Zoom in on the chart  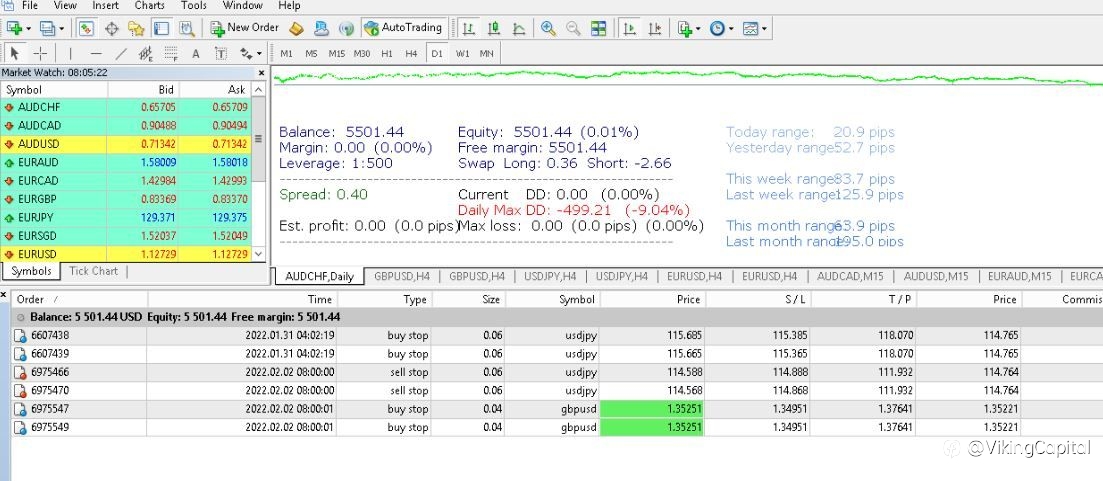tap(548, 28)
